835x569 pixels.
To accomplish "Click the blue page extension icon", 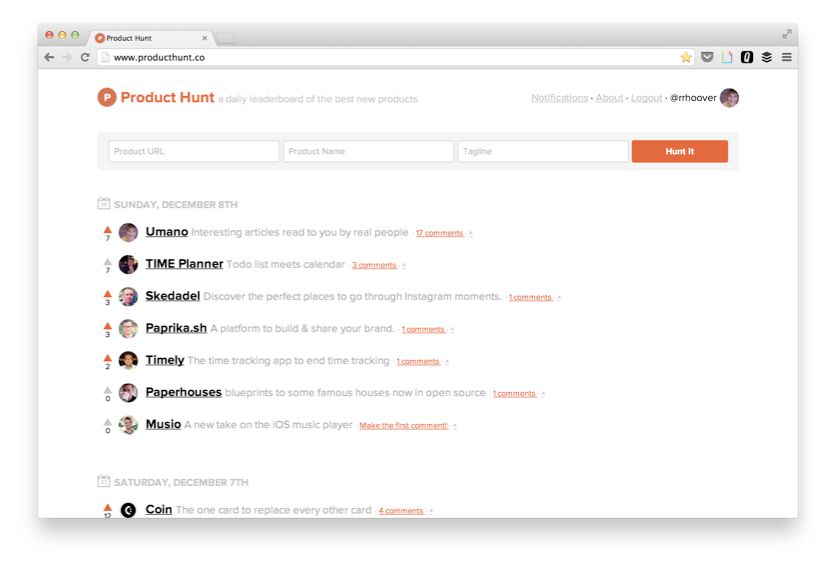I will (x=727, y=57).
